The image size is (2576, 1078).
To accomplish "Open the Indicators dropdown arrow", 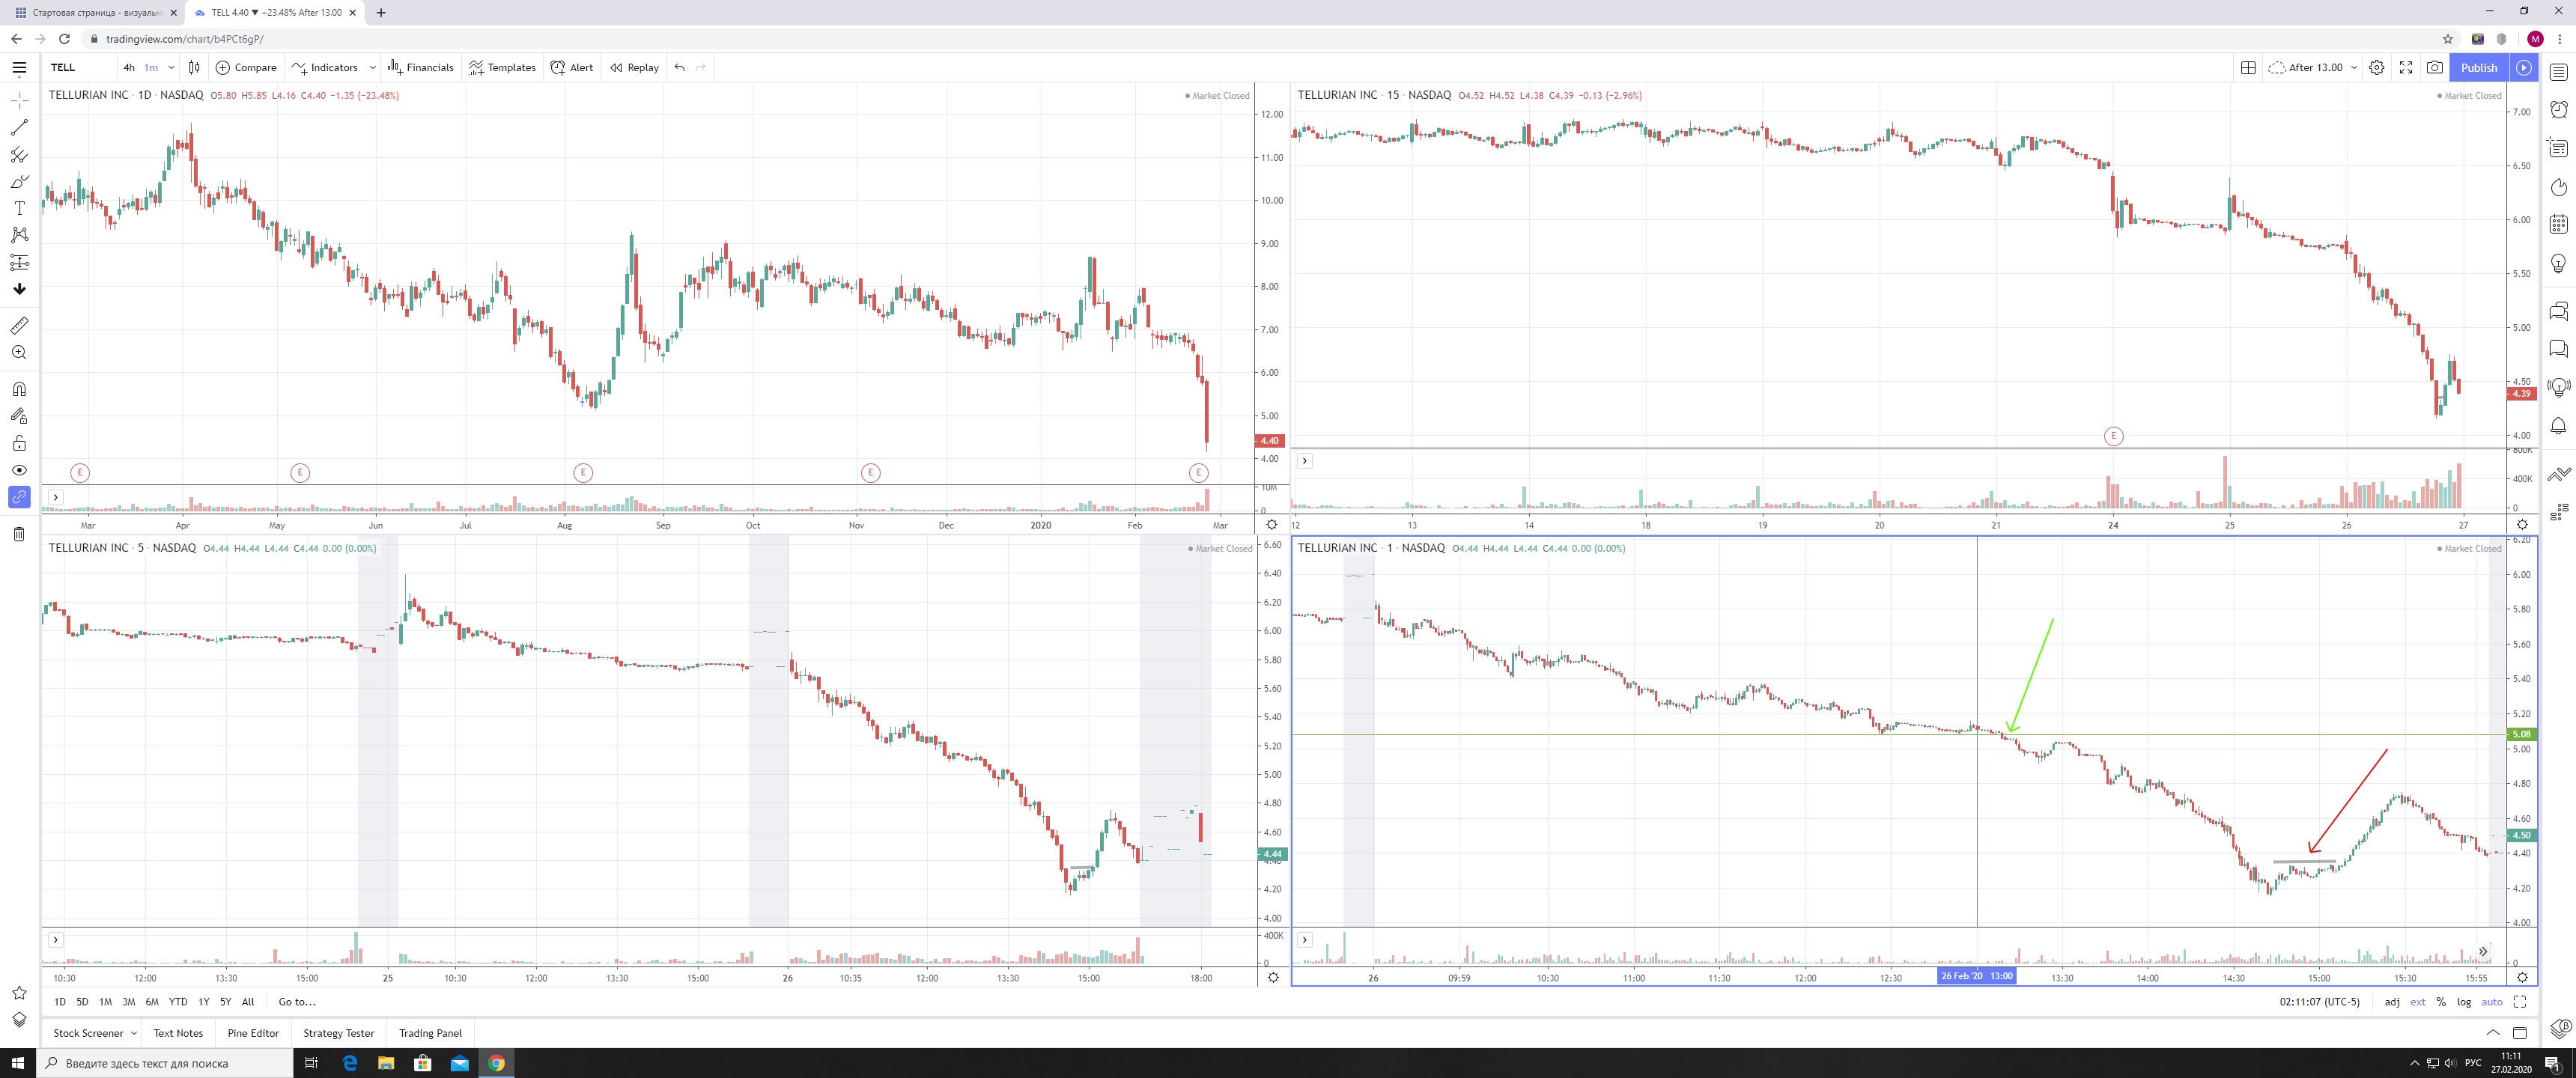I will [x=372, y=68].
